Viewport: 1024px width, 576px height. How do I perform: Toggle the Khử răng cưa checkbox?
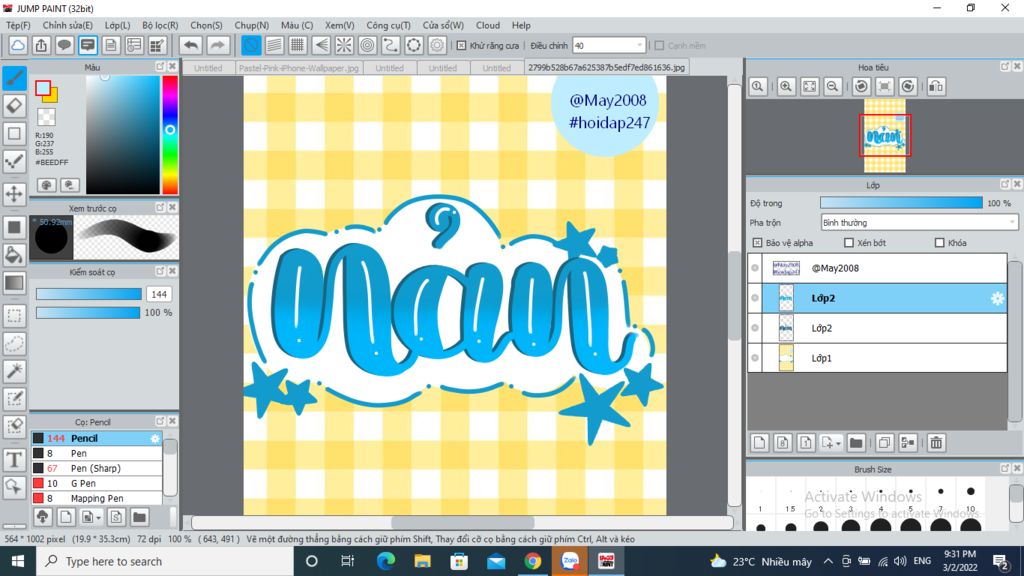[462, 46]
